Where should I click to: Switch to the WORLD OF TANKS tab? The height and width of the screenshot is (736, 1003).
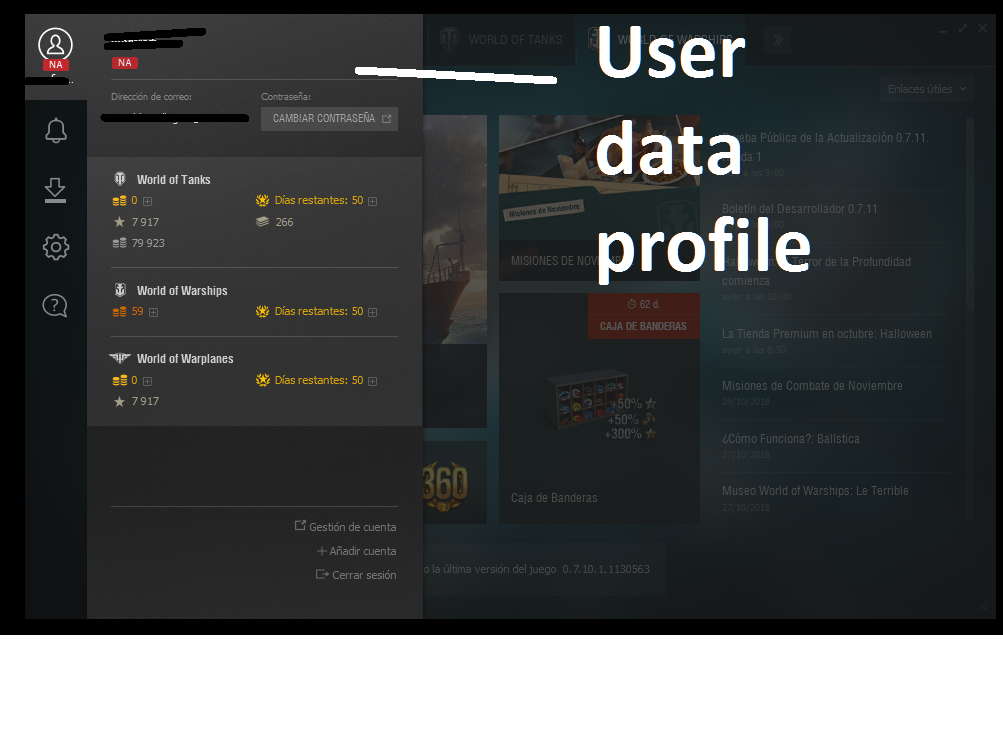click(502, 40)
